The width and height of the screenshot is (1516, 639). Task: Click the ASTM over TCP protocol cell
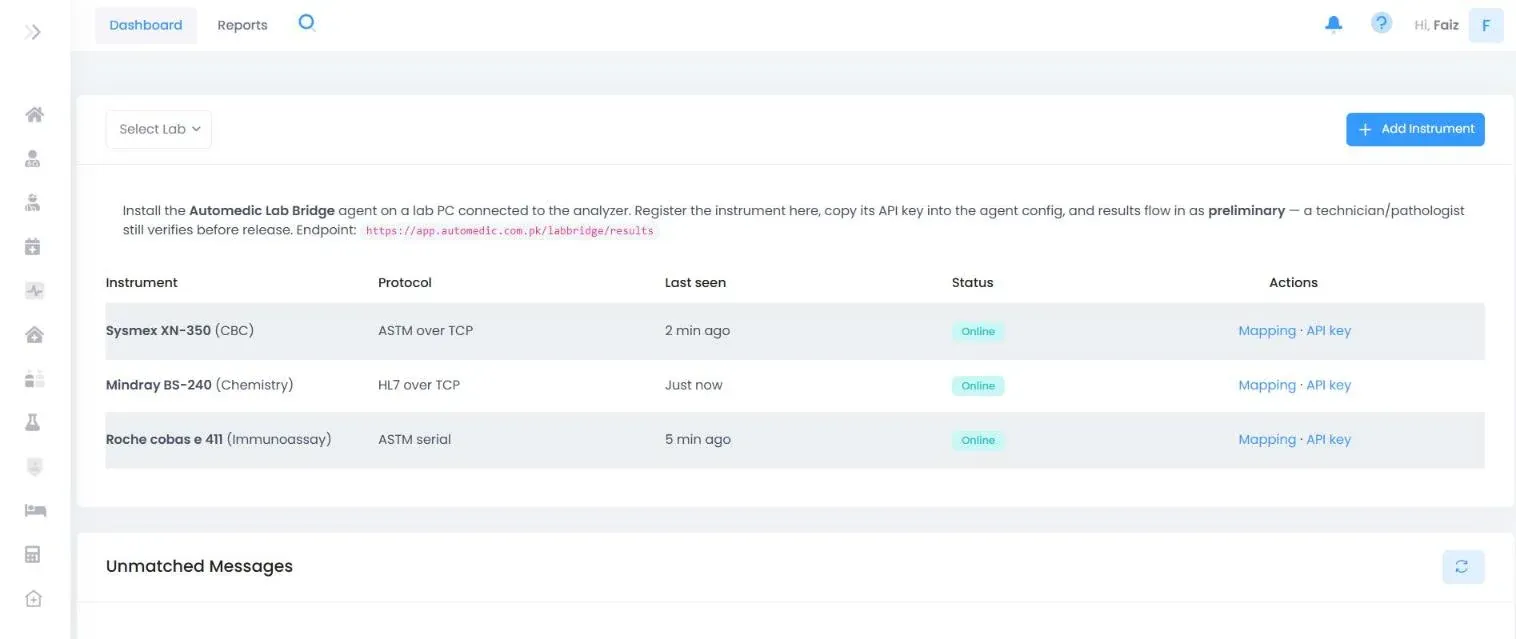(426, 331)
